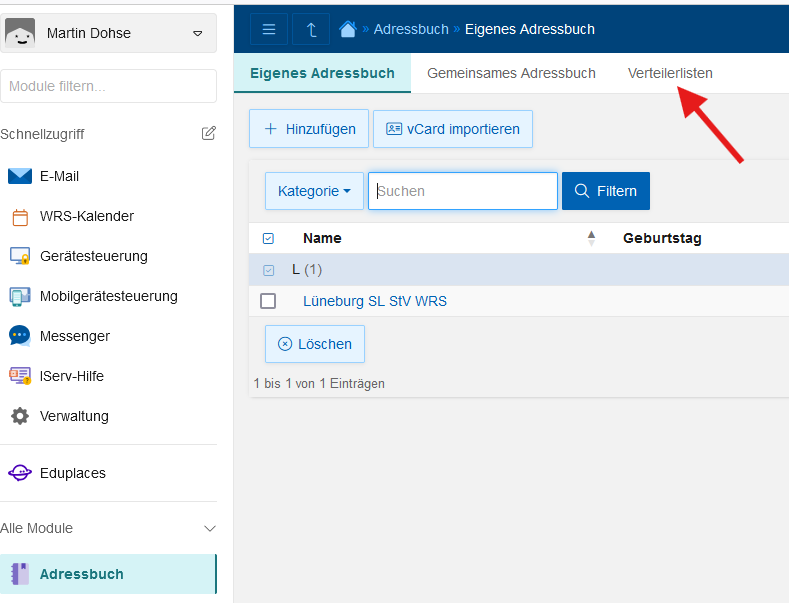Viewport: 789px width, 603px height.
Task: Collapse the Alle Module section
Action: [209, 528]
